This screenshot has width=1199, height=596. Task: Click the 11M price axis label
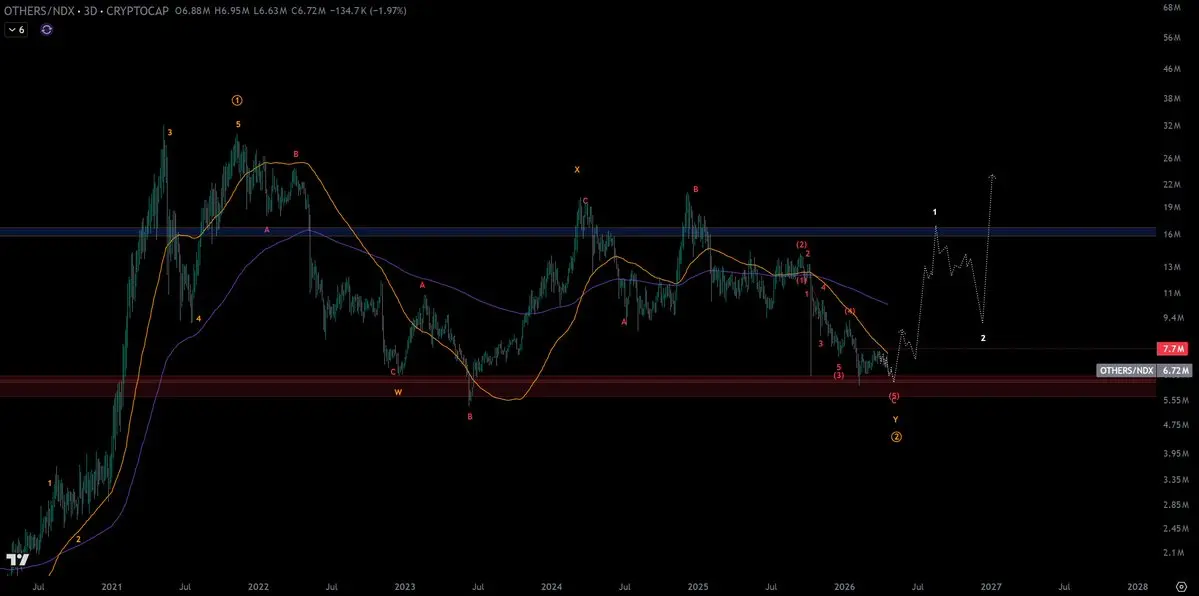[x=1174, y=293]
